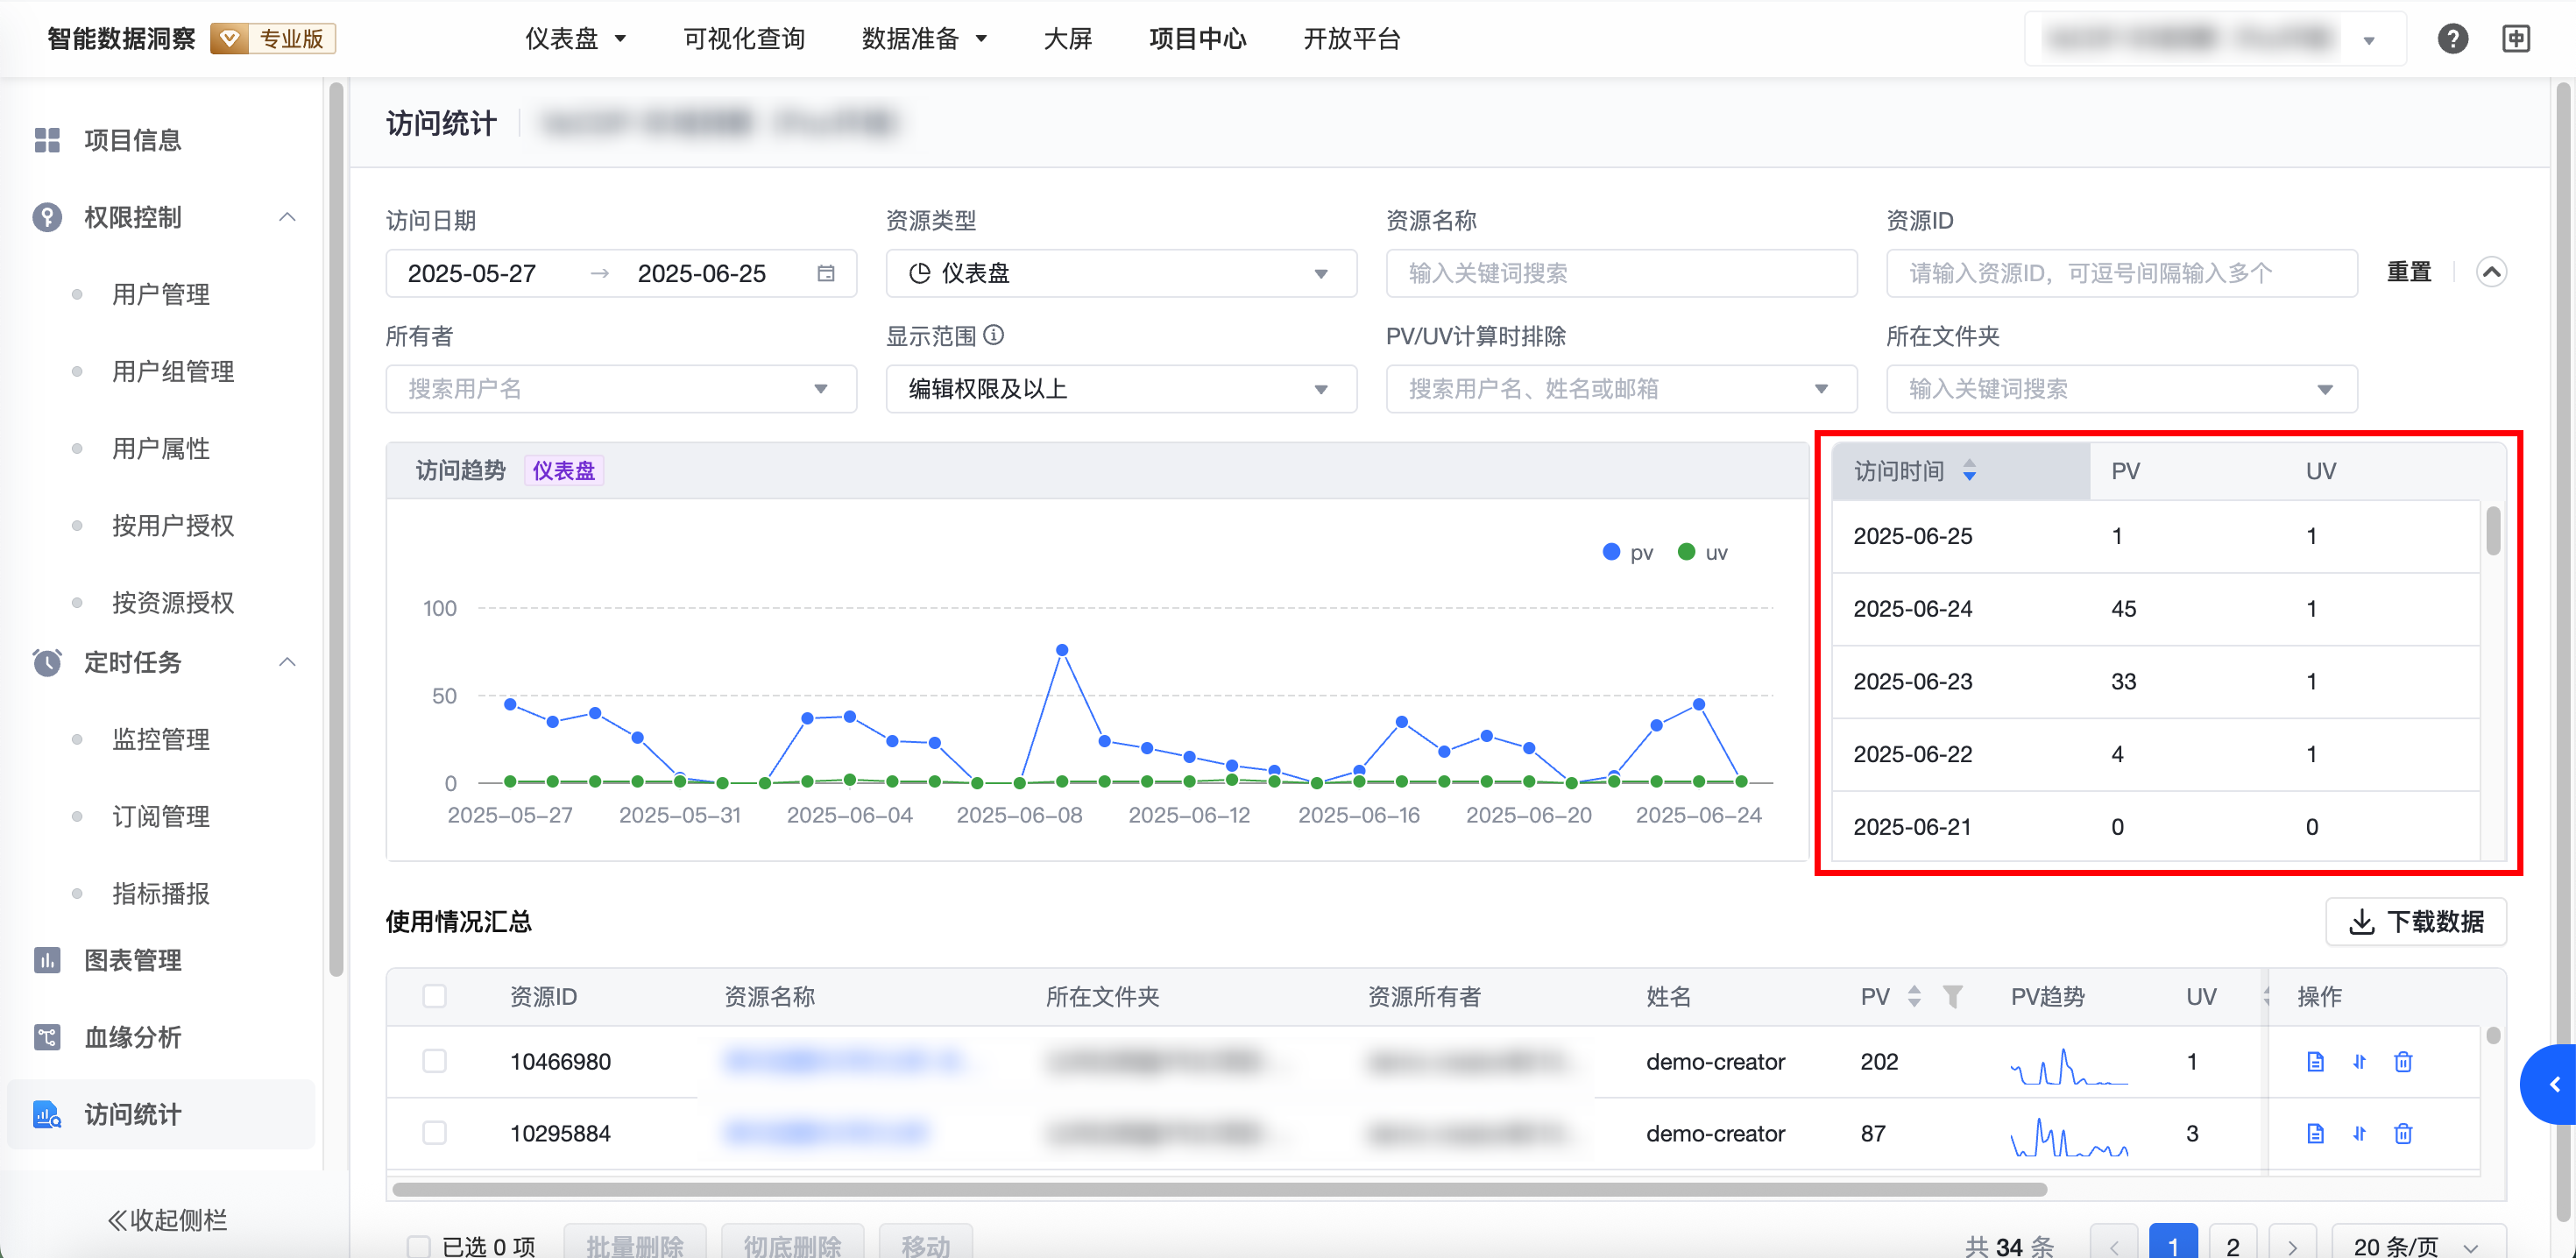Go to 项目中心 in the top navigation
The width and height of the screenshot is (2576, 1258).
coord(1197,39)
